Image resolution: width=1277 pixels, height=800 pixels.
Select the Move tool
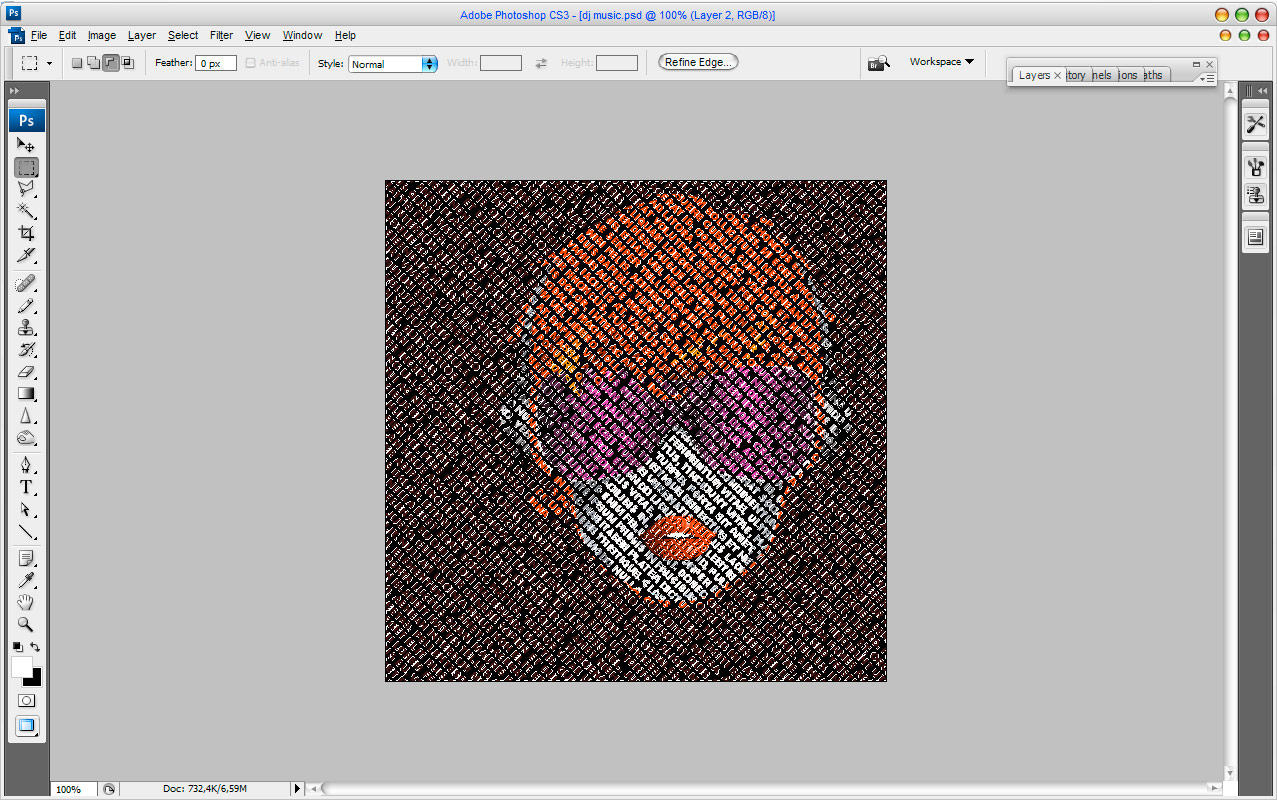point(26,146)
